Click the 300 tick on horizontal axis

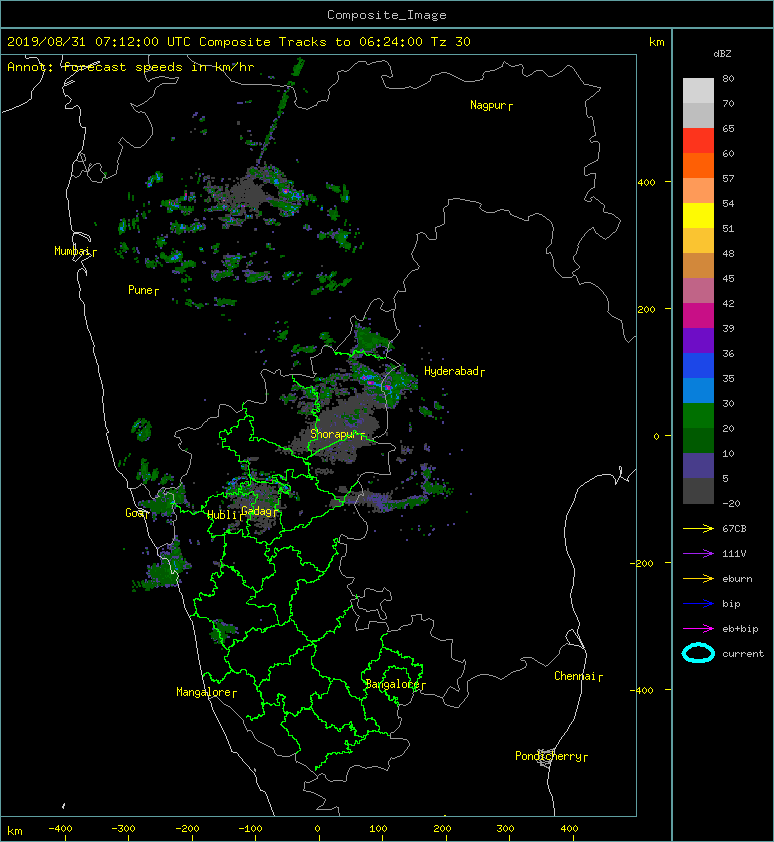coord(505,829)
